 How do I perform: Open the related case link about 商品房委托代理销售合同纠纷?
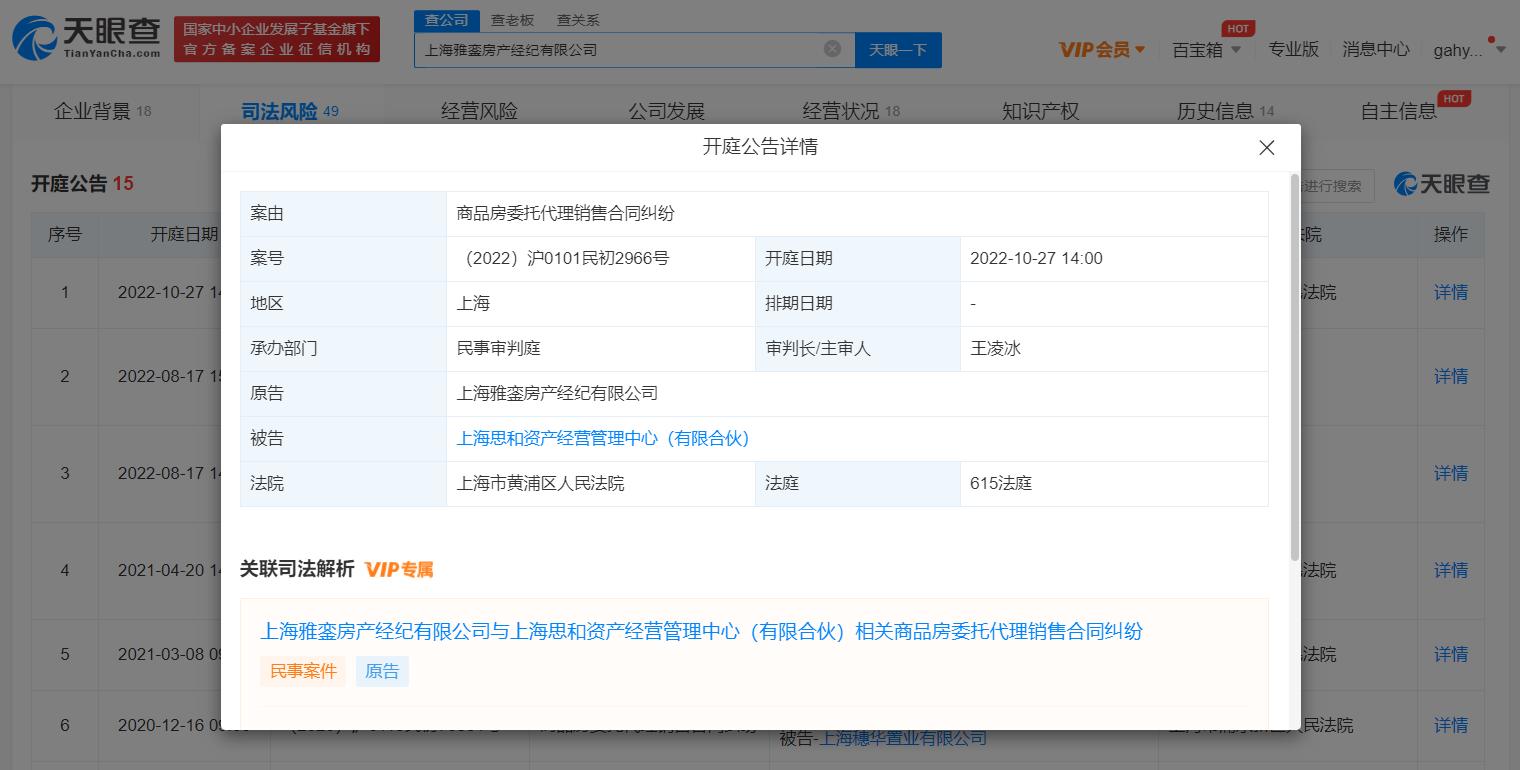point(701,631)
